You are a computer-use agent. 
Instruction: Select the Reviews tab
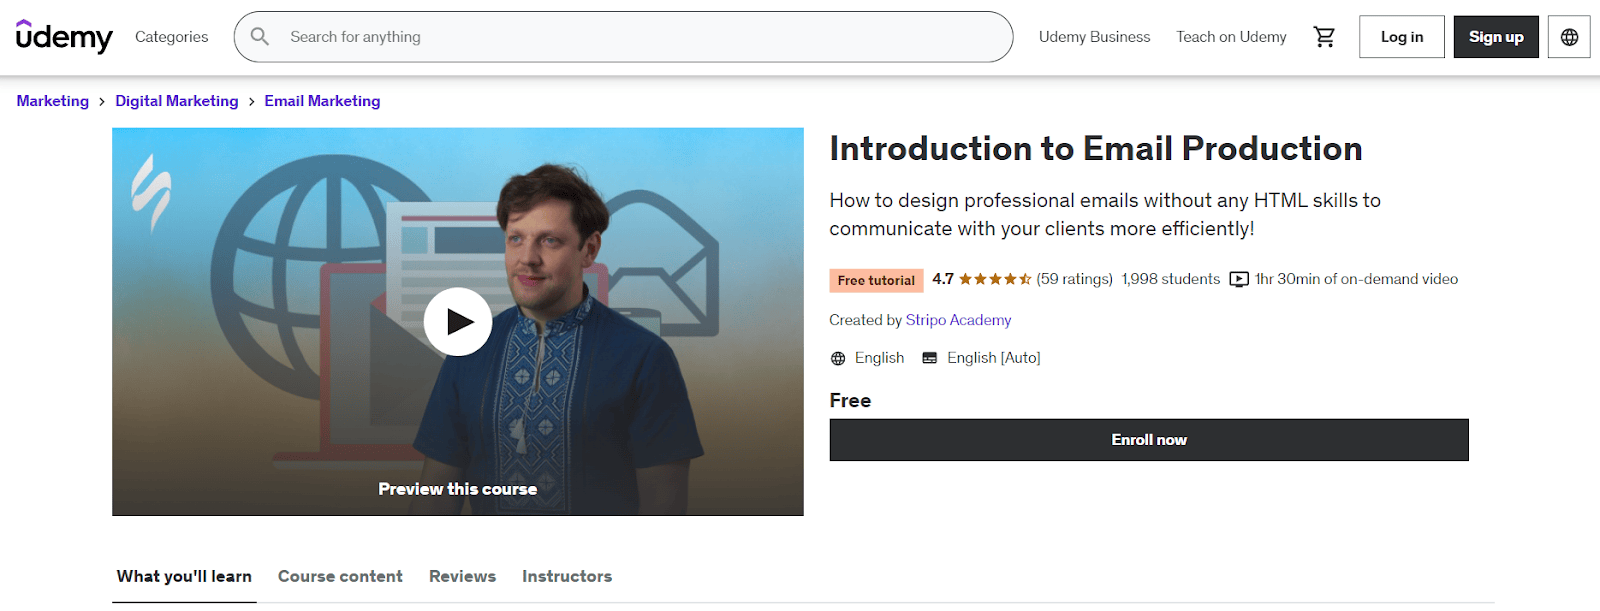[461, 576]
